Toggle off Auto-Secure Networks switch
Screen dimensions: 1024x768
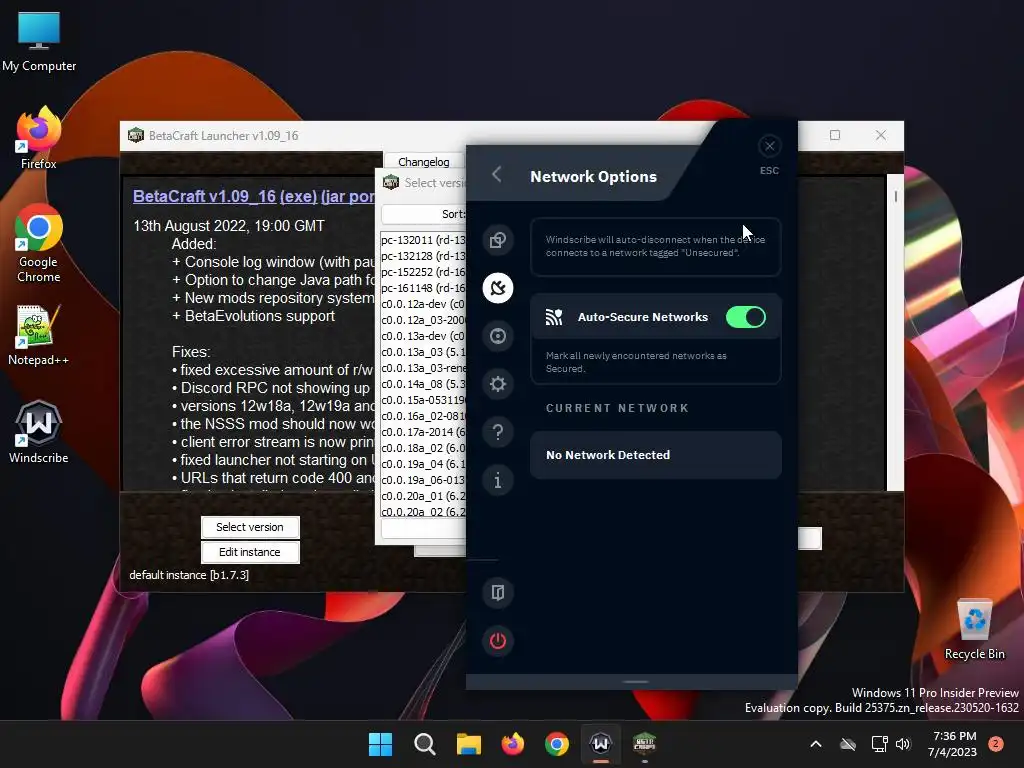pos(746,317)
